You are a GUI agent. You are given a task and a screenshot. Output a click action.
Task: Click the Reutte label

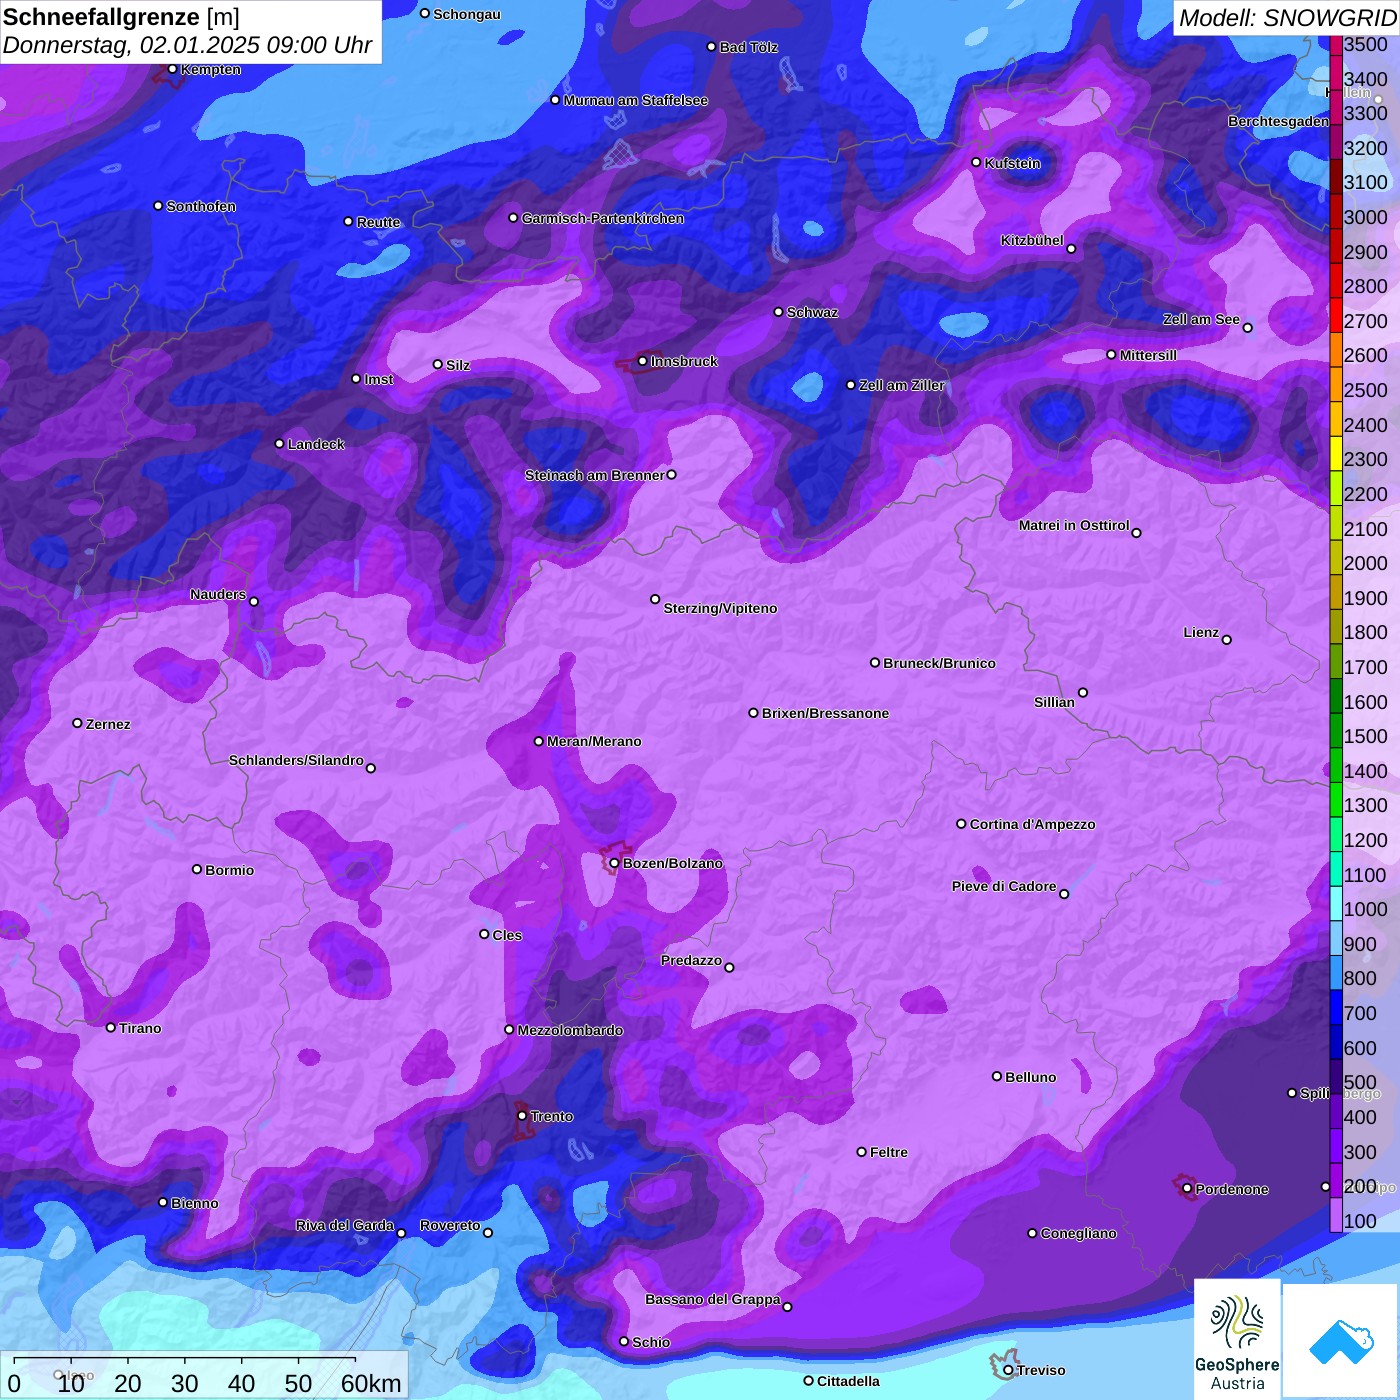pyautogui.click(x=378, y=222)
